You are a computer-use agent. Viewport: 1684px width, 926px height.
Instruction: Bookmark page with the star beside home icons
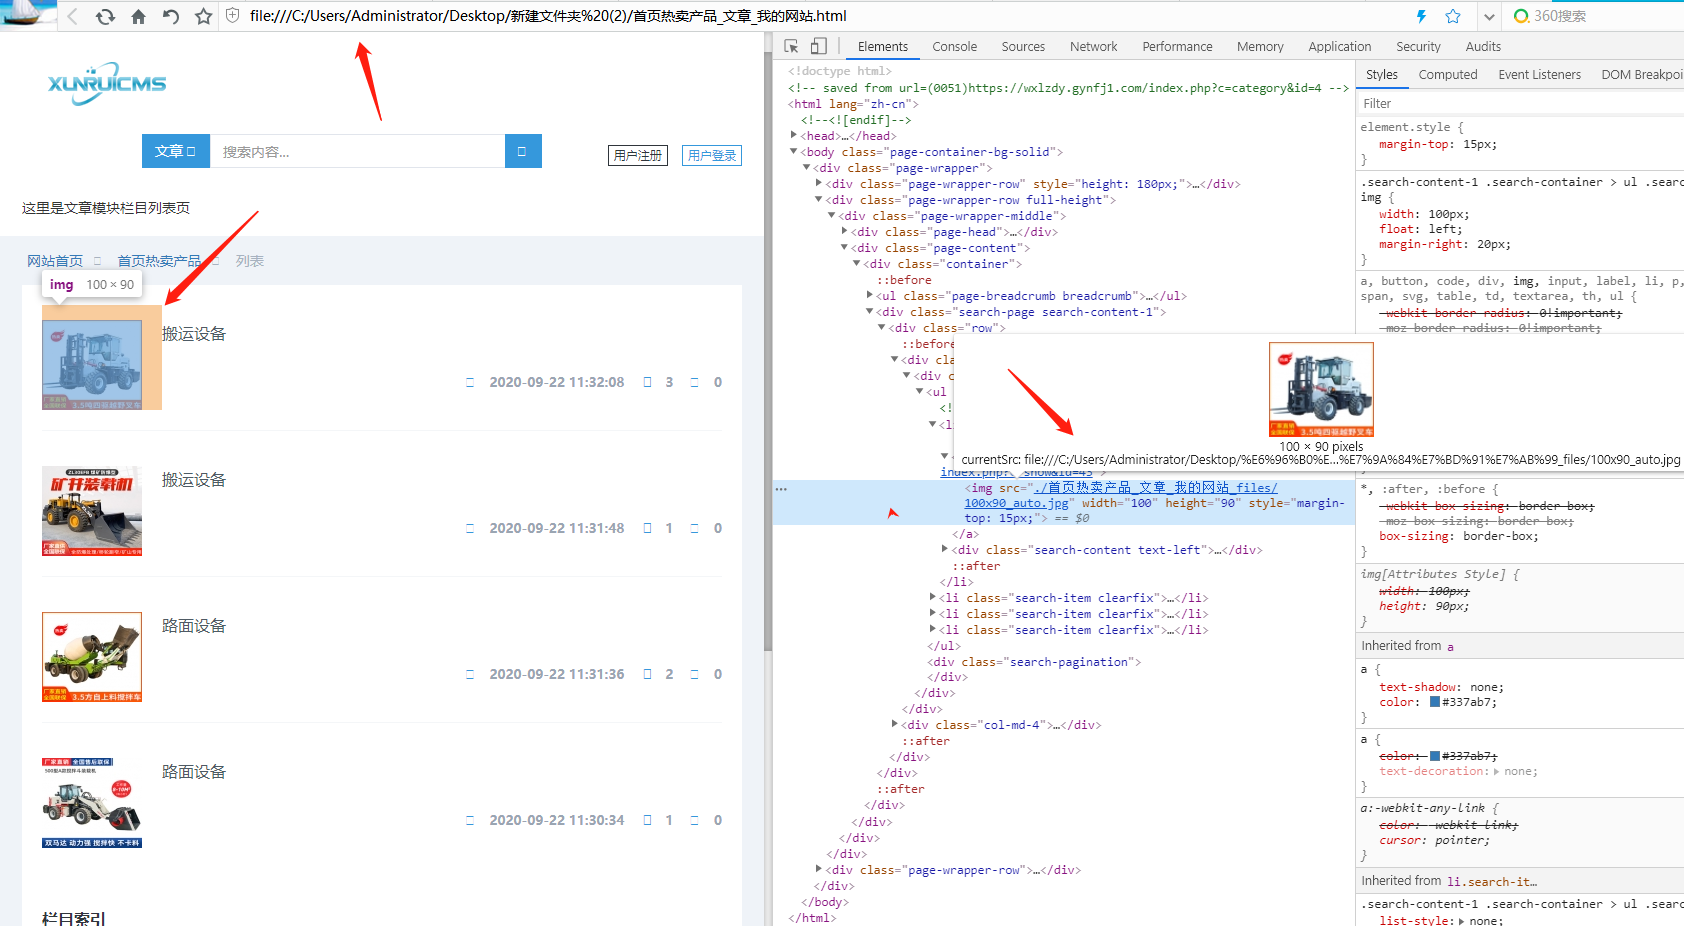point(204,16)
